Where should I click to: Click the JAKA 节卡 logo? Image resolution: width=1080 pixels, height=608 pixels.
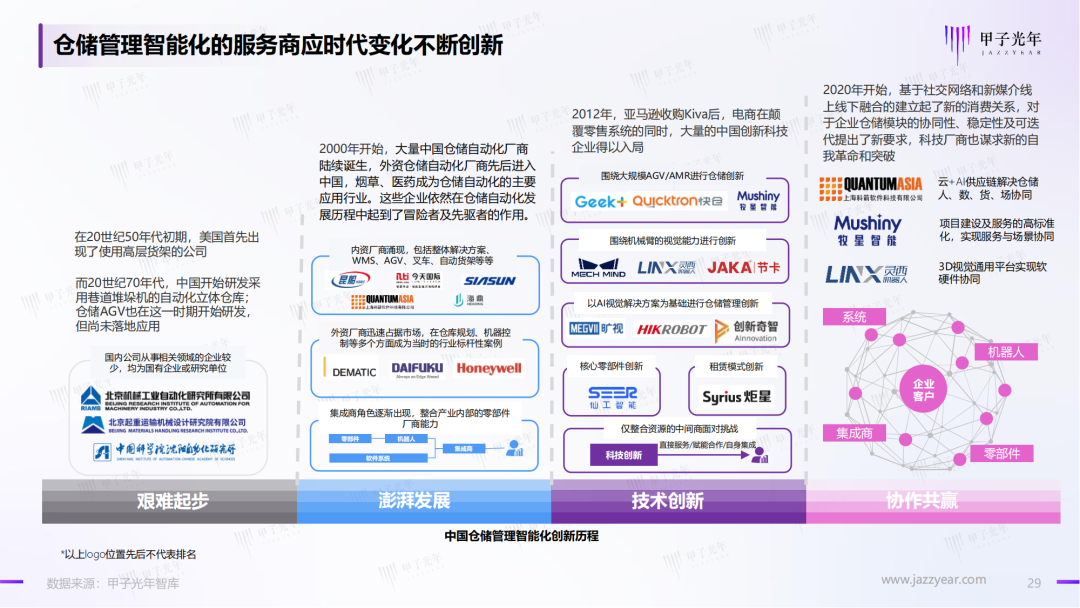pyautogui.click(x=744, y=268)
